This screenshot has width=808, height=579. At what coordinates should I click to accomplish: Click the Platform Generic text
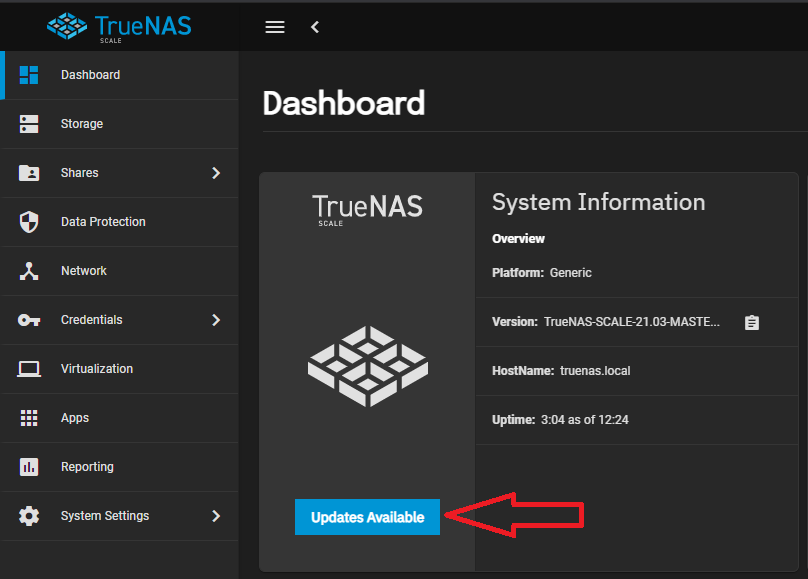tap(542, 273)
